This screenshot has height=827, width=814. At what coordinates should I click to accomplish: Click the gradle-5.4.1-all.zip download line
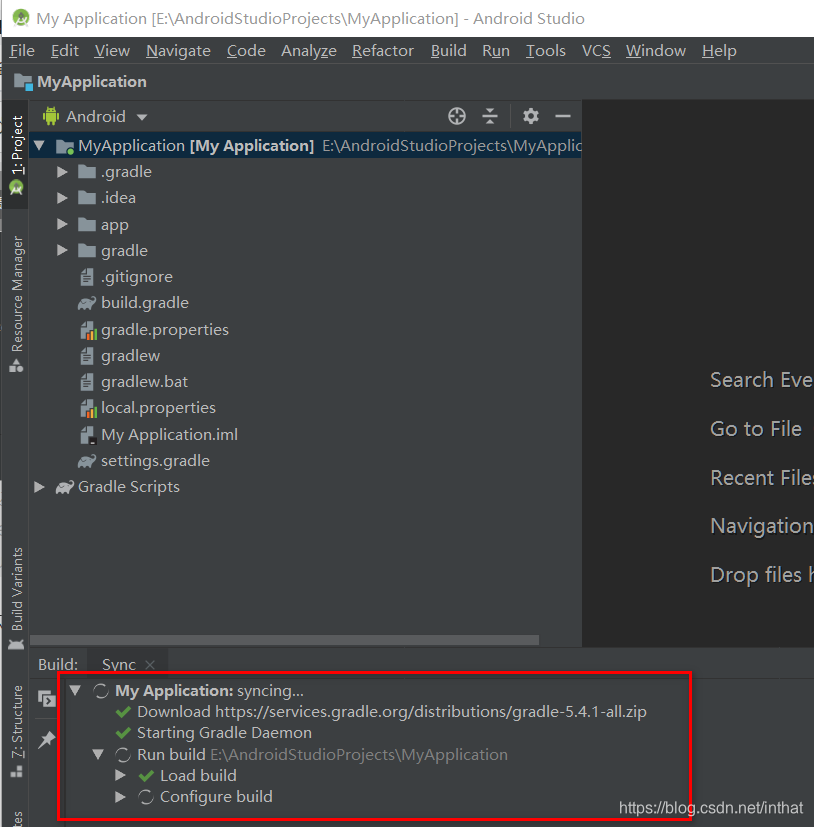click(x=391, y=712)
